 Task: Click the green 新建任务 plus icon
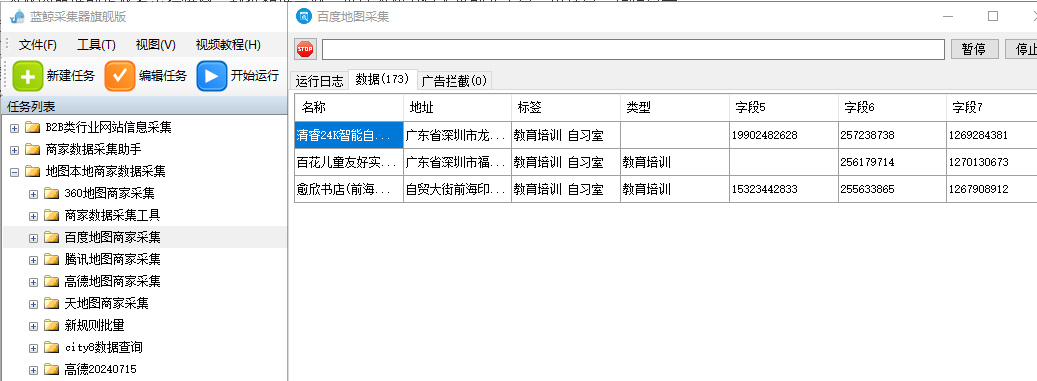point(28,76)
